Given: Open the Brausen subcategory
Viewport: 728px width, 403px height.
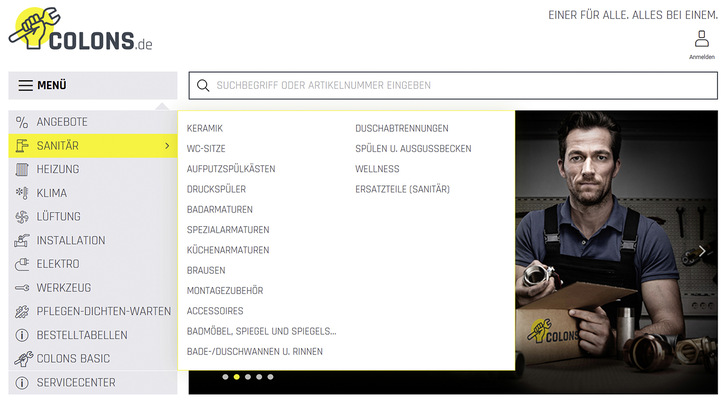Looking at the screenshot, I should pyautogui.click(x=206, y=271).
